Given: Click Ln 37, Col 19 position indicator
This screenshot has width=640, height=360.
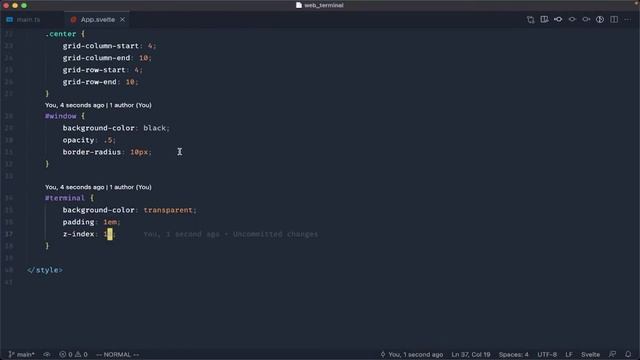Looking at the screenshot, I should point(471,354).
